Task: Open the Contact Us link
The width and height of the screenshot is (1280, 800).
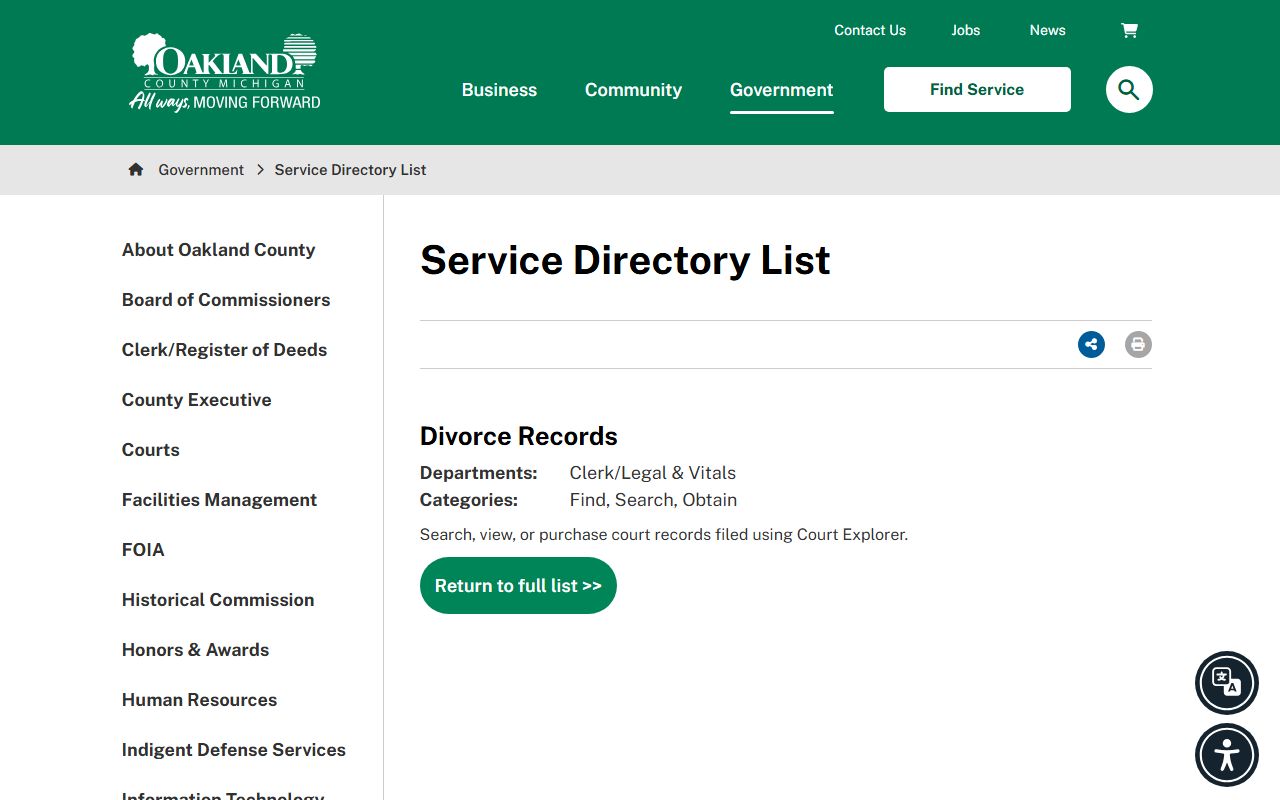Action: (x=870, y=30)
